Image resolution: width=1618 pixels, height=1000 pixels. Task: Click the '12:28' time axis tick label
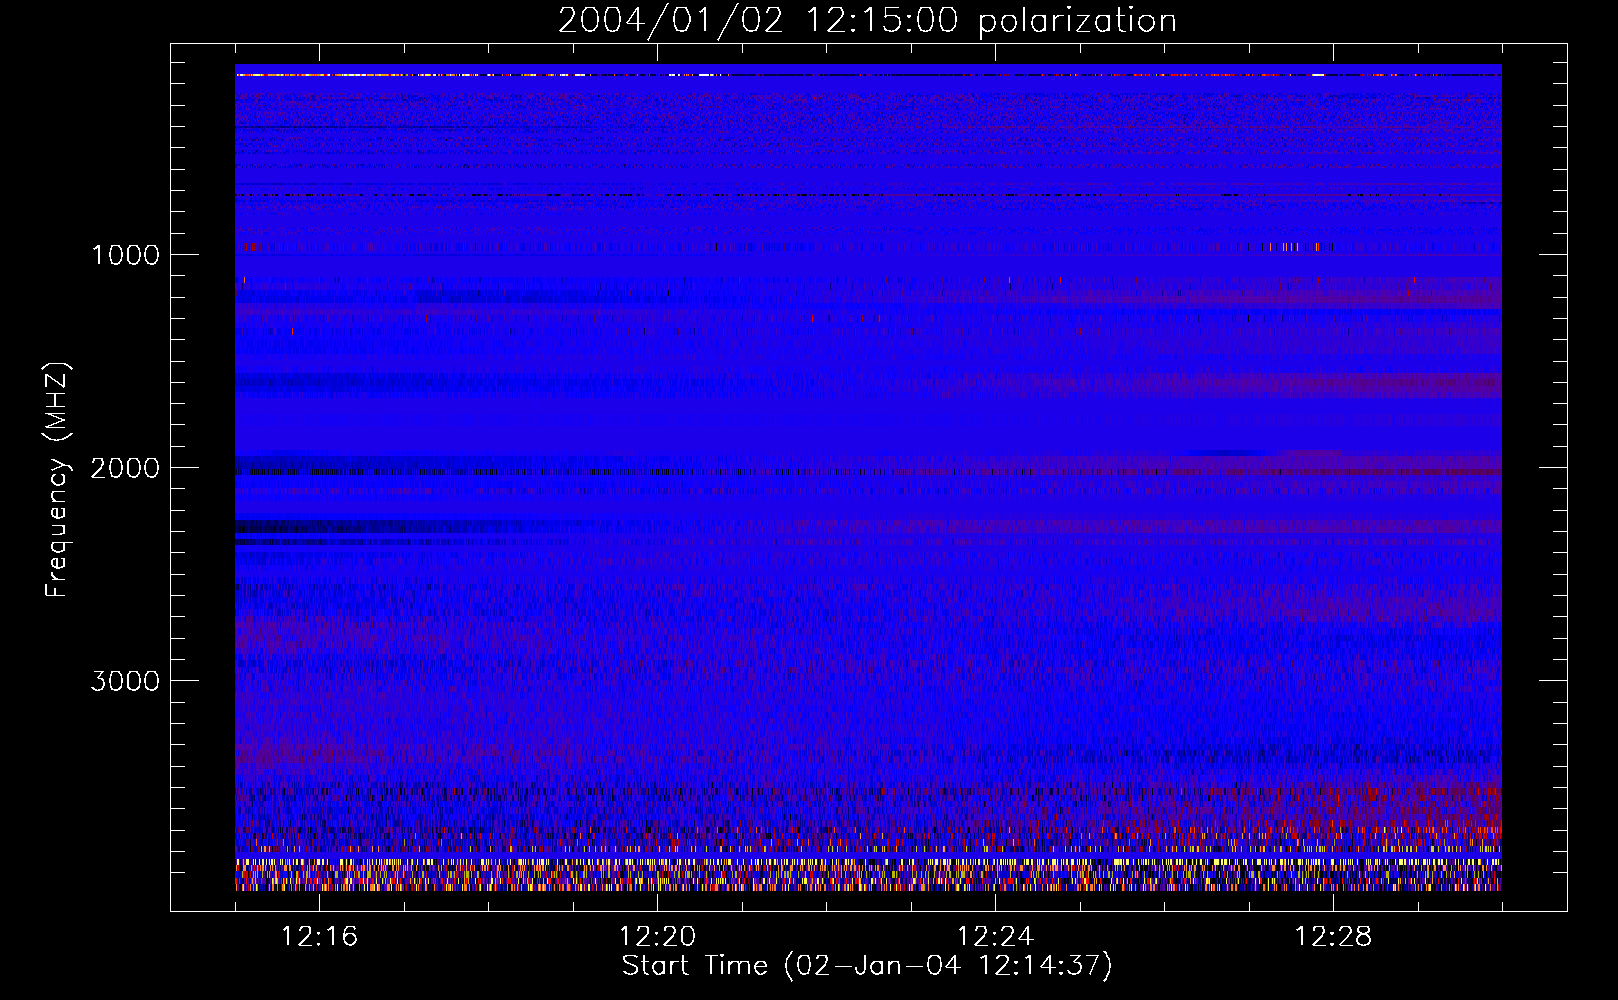pos(1333,937)
